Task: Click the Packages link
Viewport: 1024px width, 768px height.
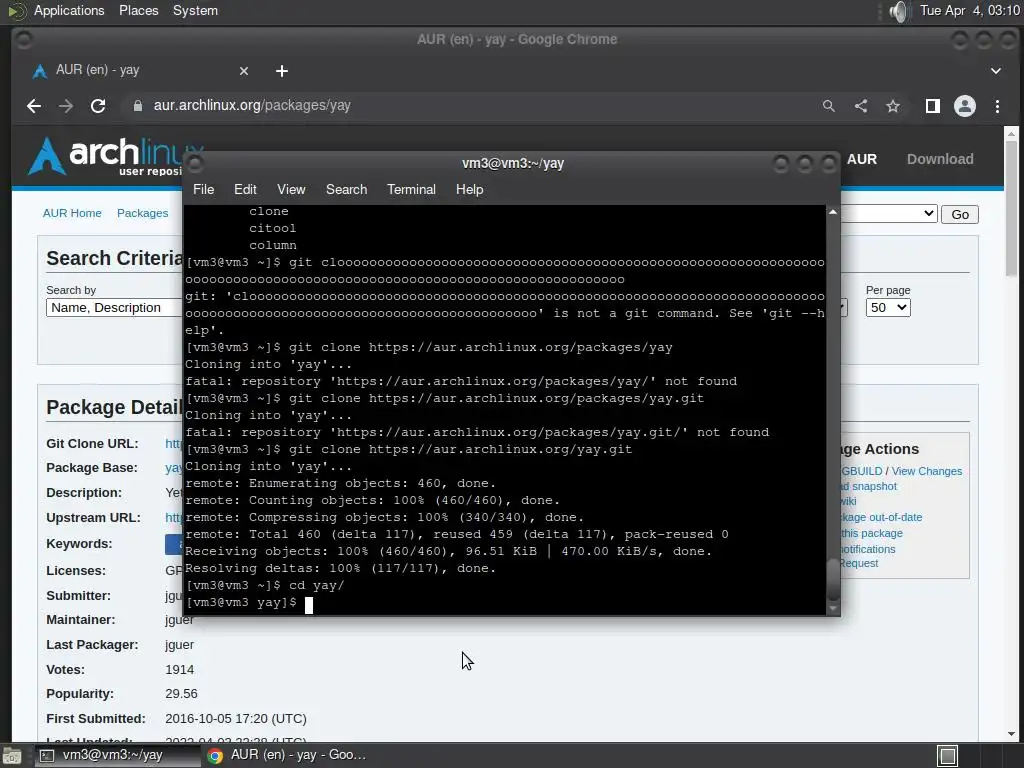Action: pos(142,213)
